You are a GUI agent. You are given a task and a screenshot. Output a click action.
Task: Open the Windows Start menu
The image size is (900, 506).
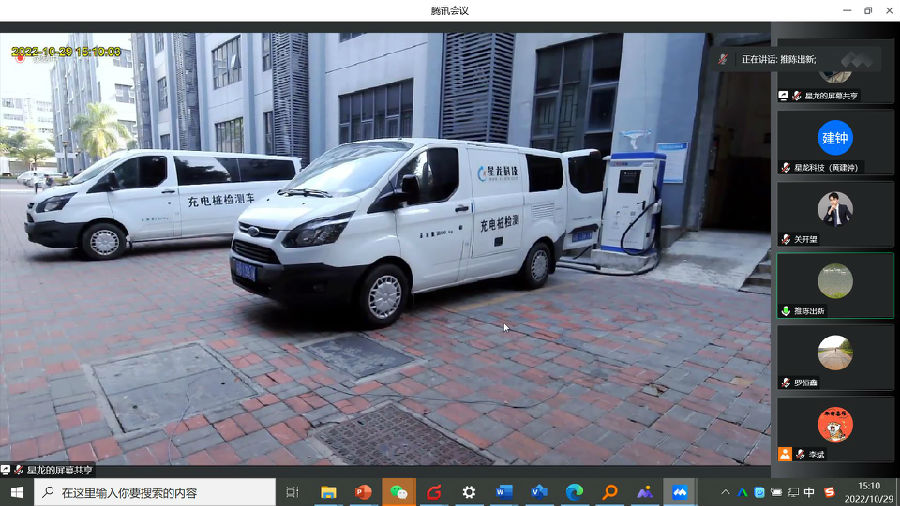[x=17, y=492]
